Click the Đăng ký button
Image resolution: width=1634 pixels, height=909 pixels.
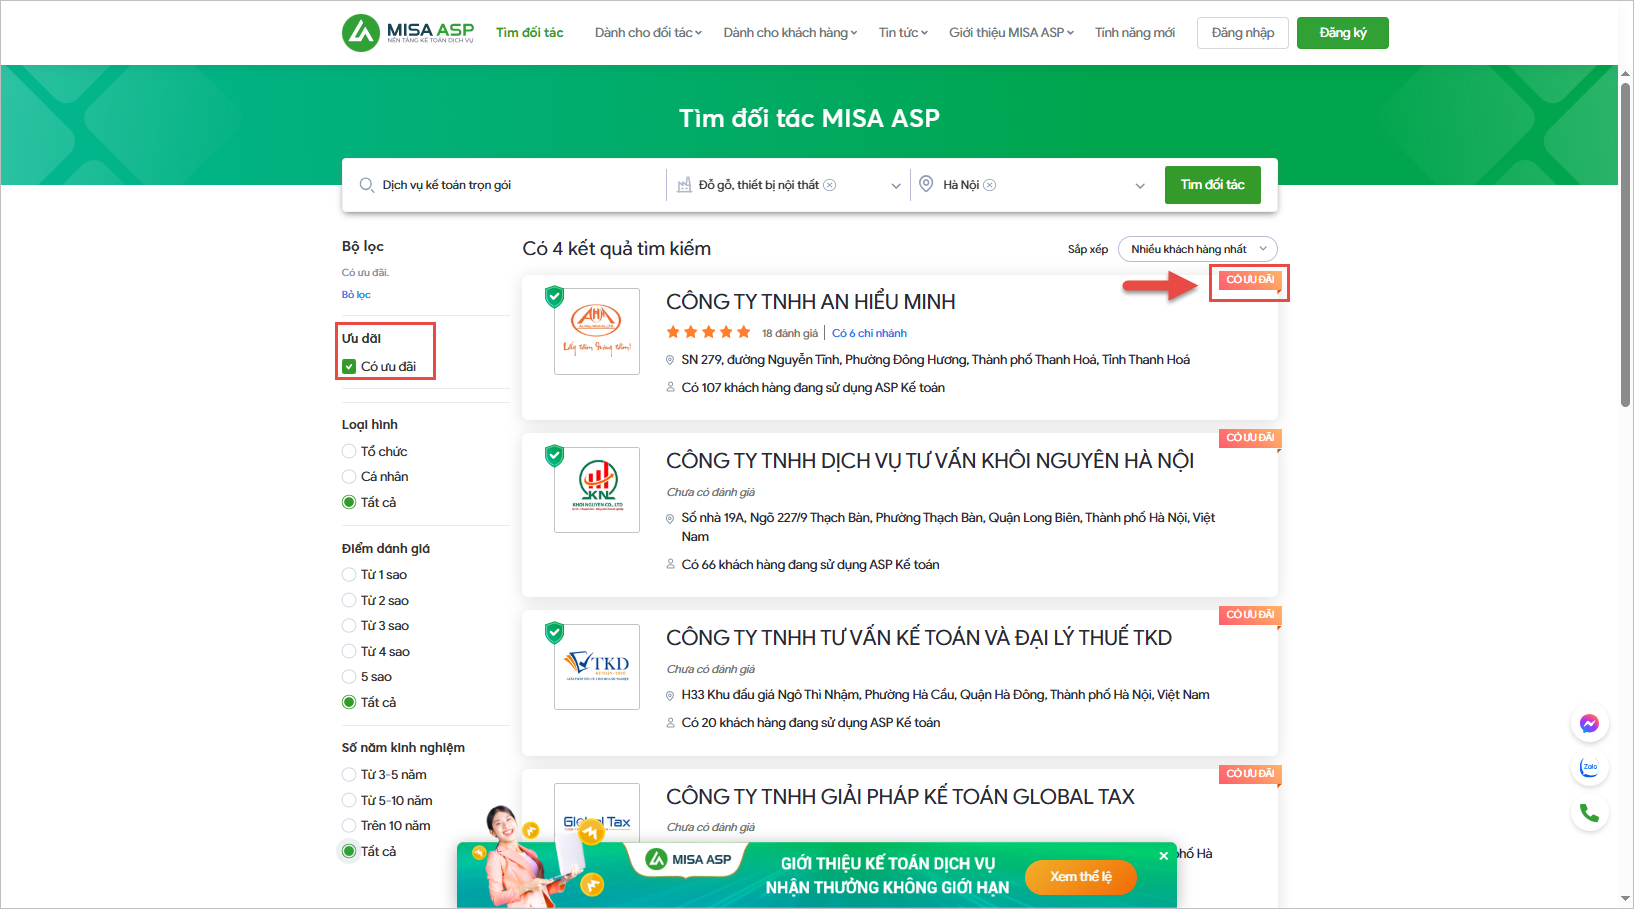pos(1343,33)
